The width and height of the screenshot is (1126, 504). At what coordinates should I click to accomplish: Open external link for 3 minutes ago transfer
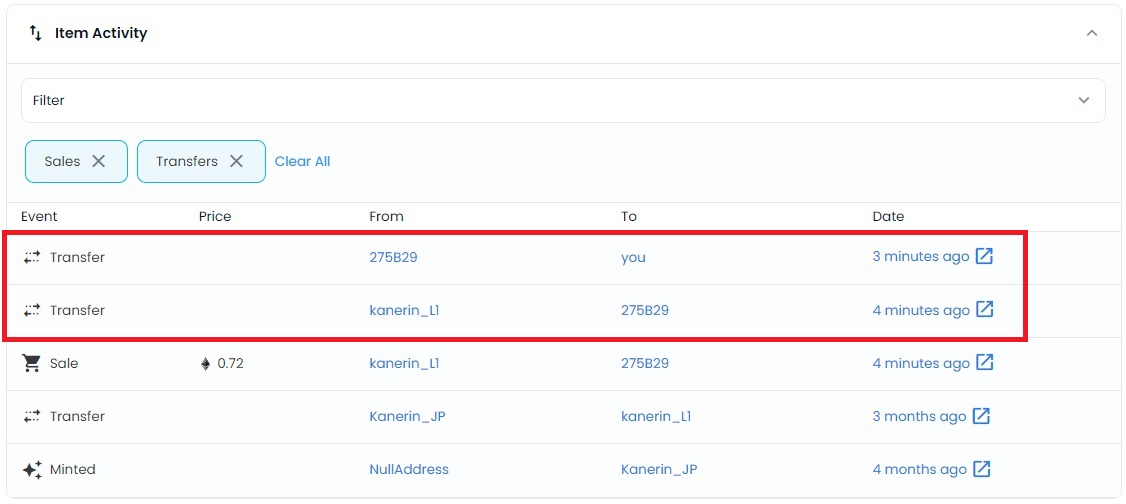pos(984,256)
